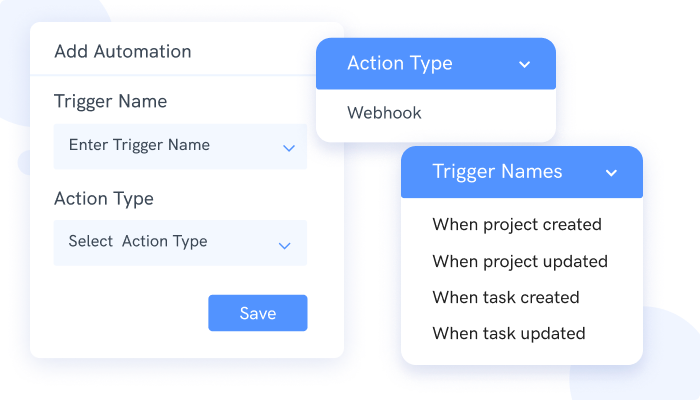Image resolution: width=700 pixels, height=400 pixels.
Task: Click the blue 'Action Type' header title
Action: (399, 64)
